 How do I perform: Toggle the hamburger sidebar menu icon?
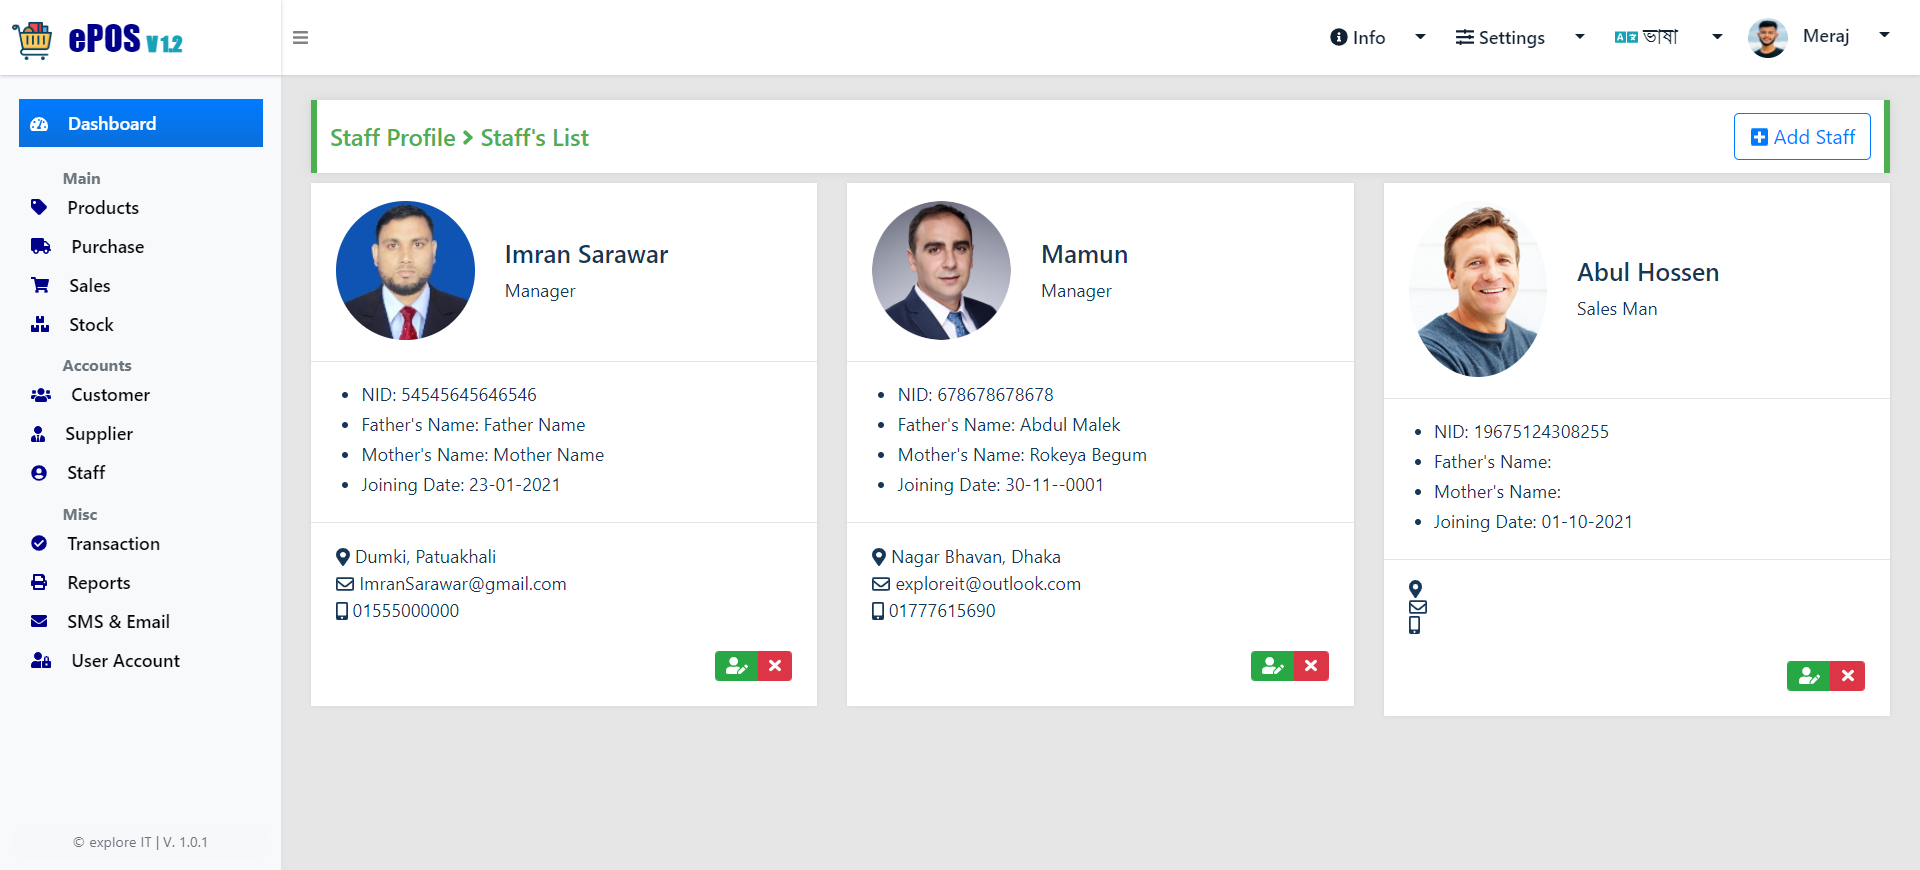click(300, 38)
